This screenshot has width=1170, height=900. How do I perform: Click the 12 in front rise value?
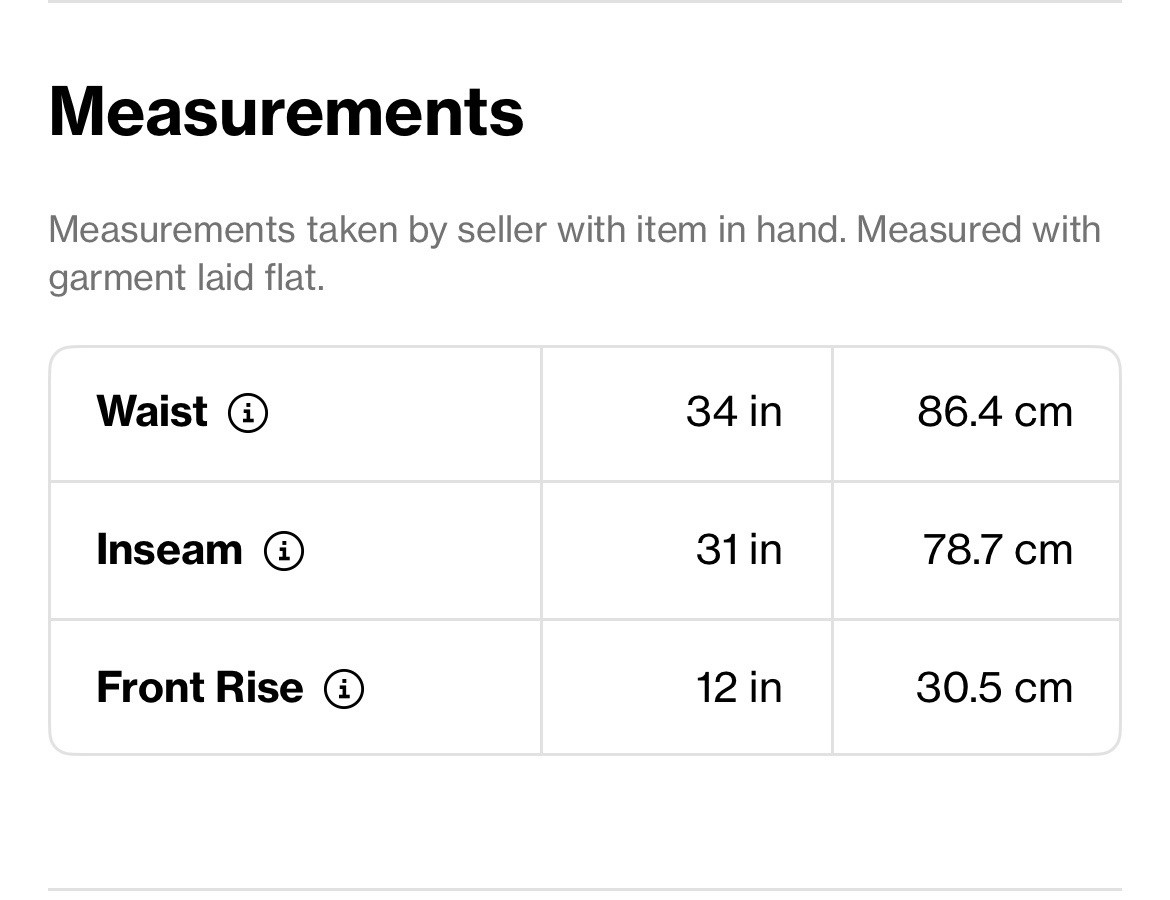pyautogui.click(x=739, y=688)
